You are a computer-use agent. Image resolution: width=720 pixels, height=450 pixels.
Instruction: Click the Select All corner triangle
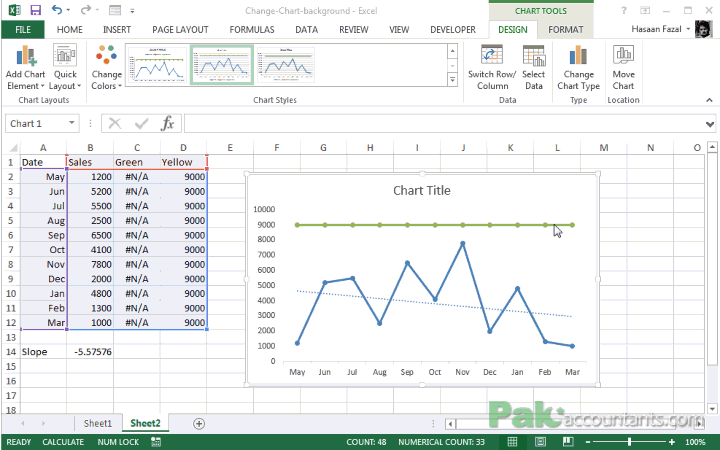click(13, 148)
